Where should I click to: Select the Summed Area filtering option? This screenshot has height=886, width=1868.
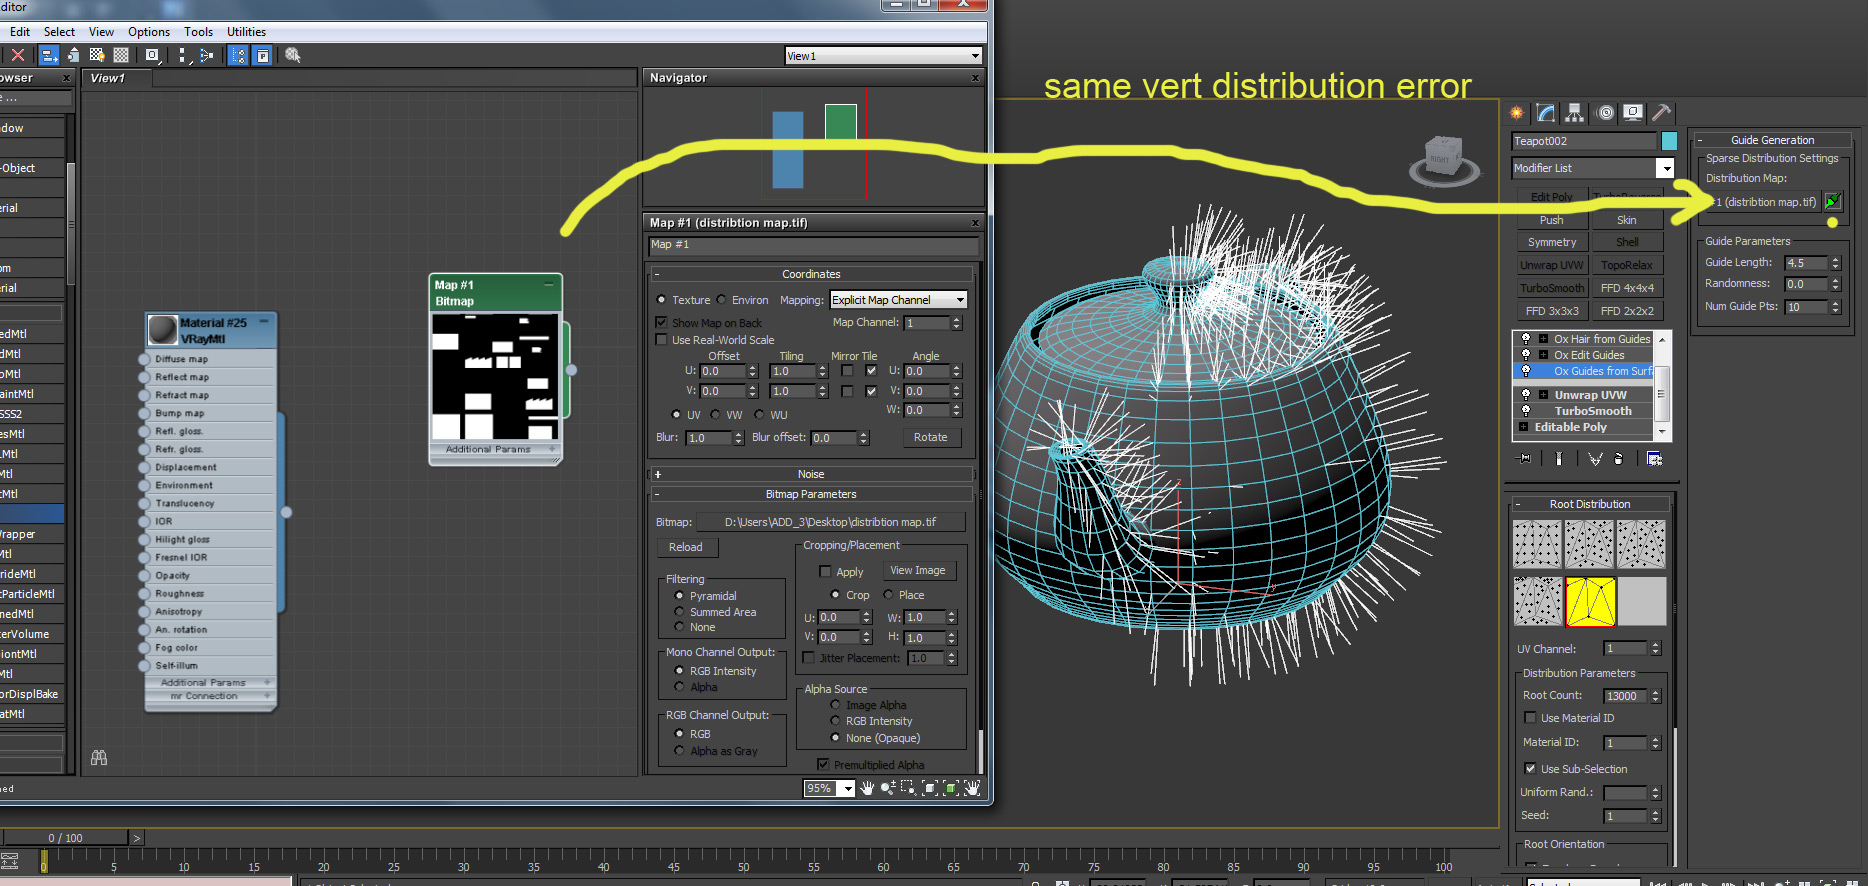680,612
